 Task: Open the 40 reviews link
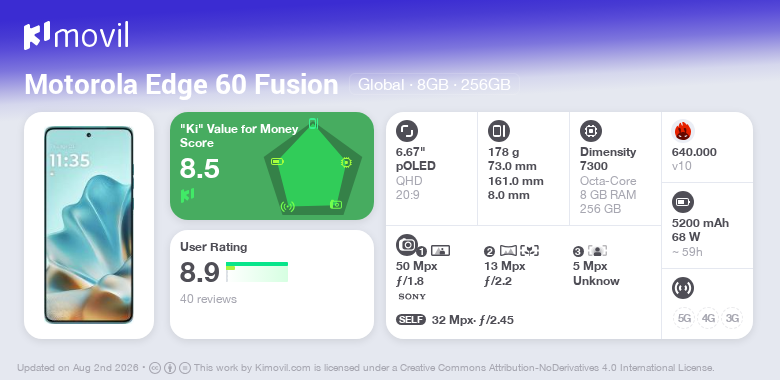(208, 299)
